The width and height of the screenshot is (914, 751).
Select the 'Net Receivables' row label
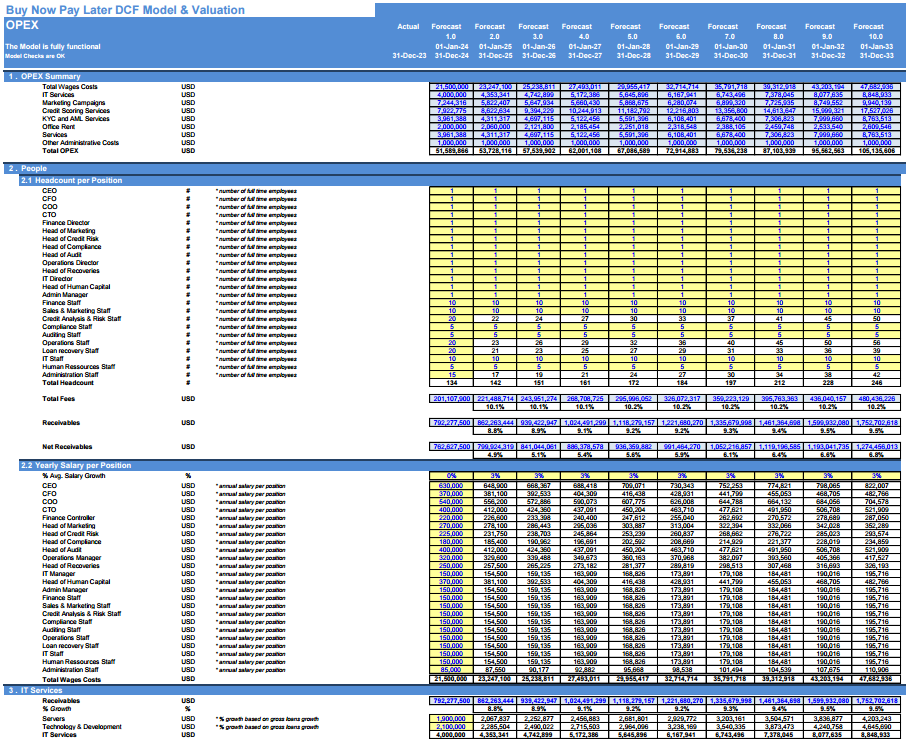67,447
